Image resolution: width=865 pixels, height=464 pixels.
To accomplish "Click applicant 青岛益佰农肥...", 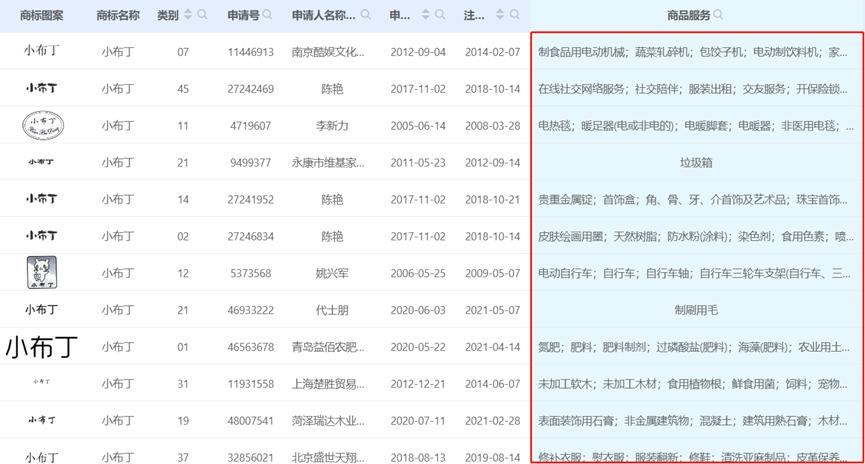I will tap(328, 347).
